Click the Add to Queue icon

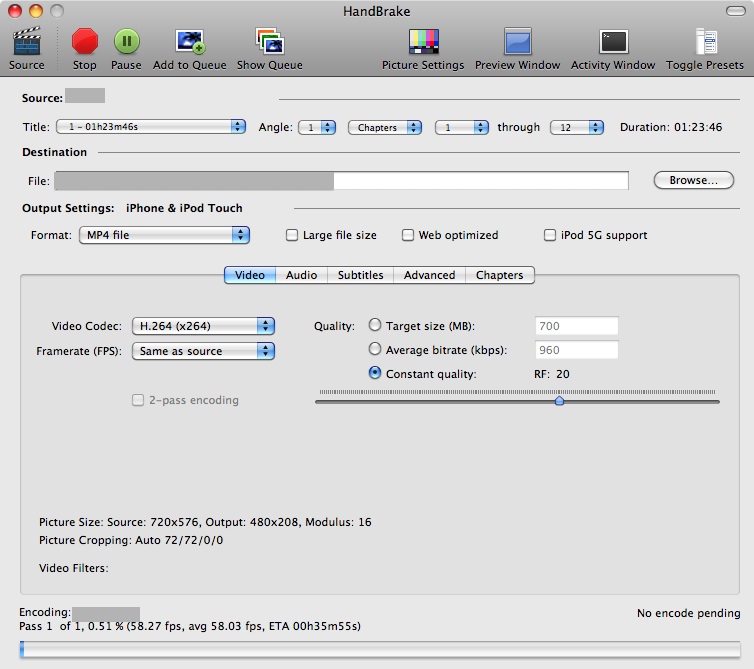click(190, 42)
